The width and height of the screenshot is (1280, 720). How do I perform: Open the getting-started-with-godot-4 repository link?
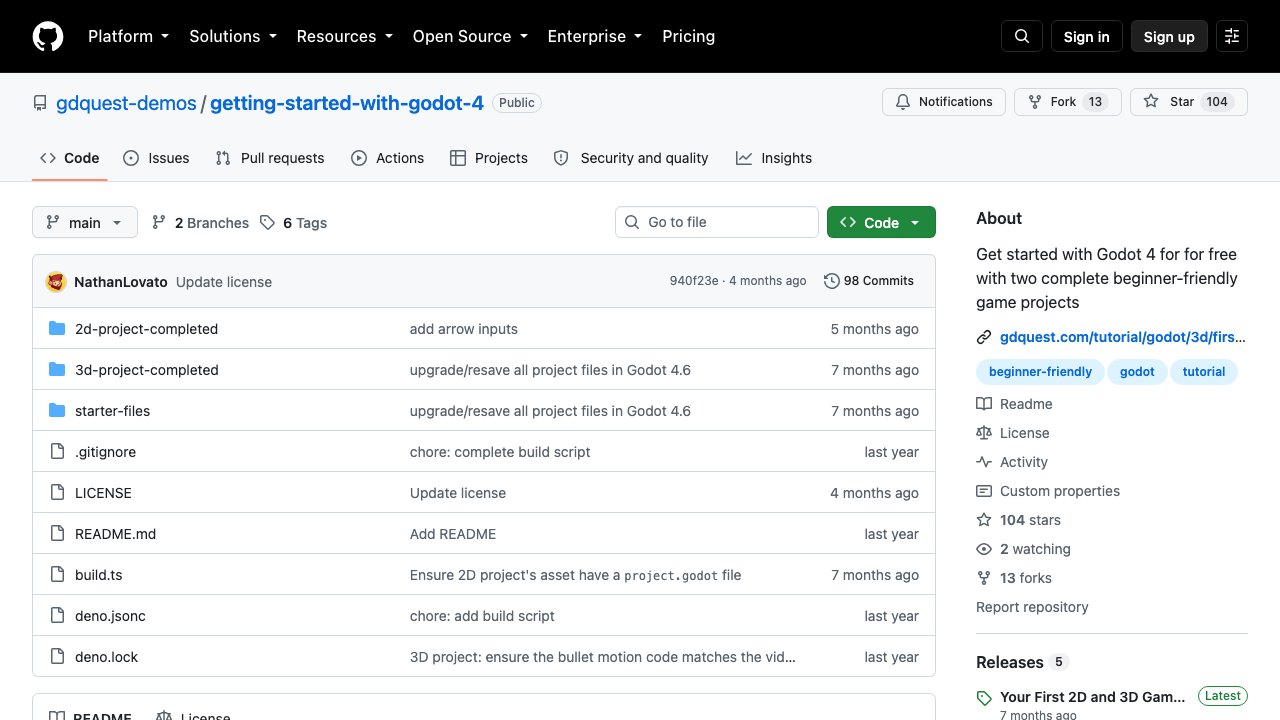(x=347, y=102)
